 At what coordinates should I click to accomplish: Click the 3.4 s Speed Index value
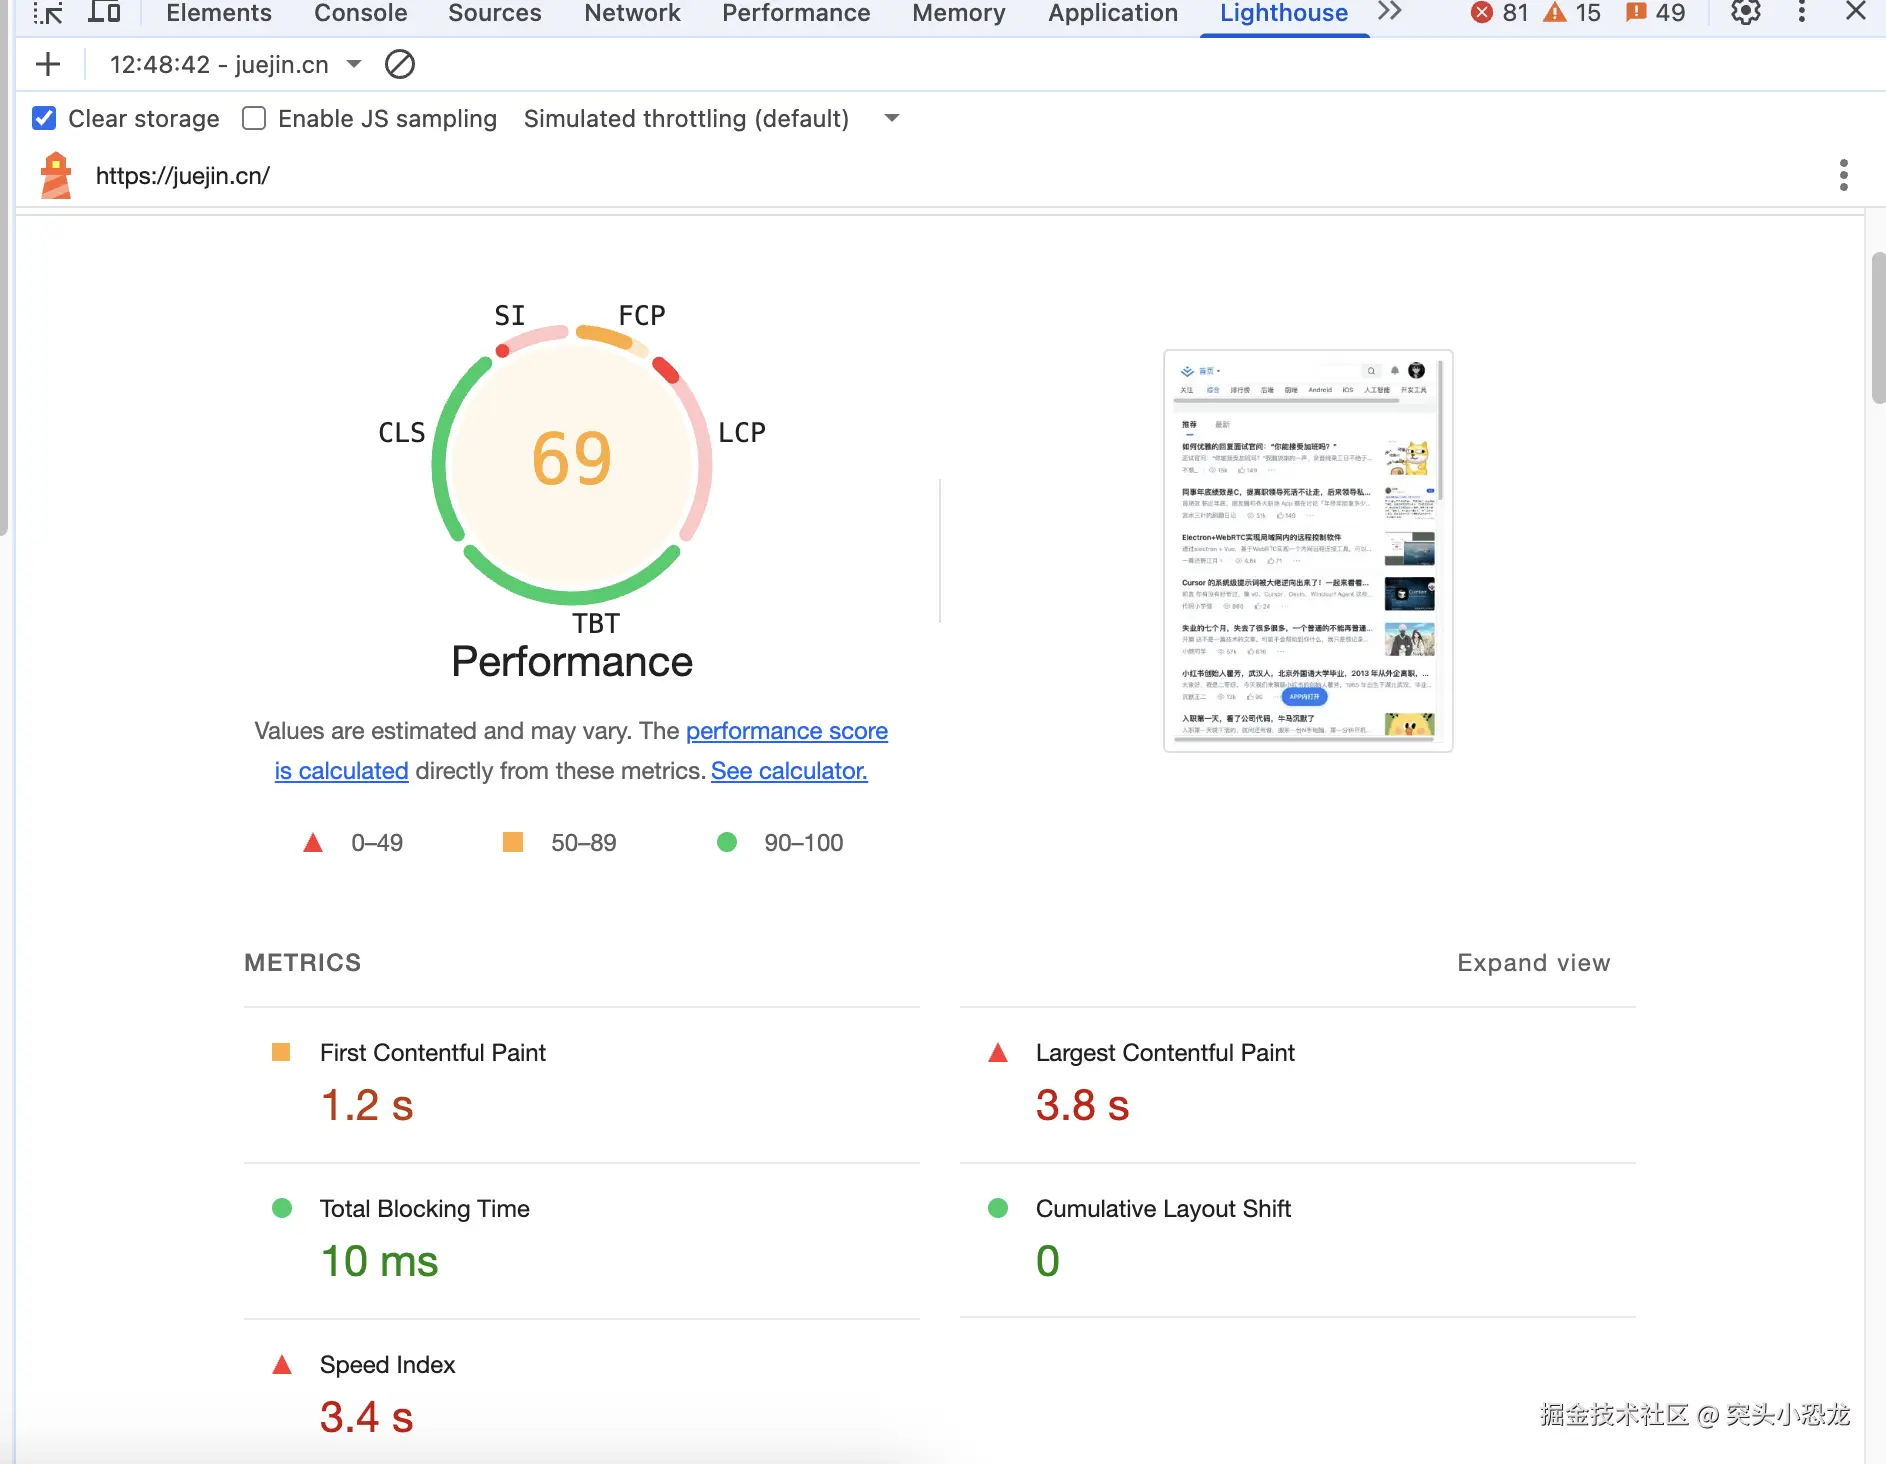pyautogui.click(x=367, y=1418)
